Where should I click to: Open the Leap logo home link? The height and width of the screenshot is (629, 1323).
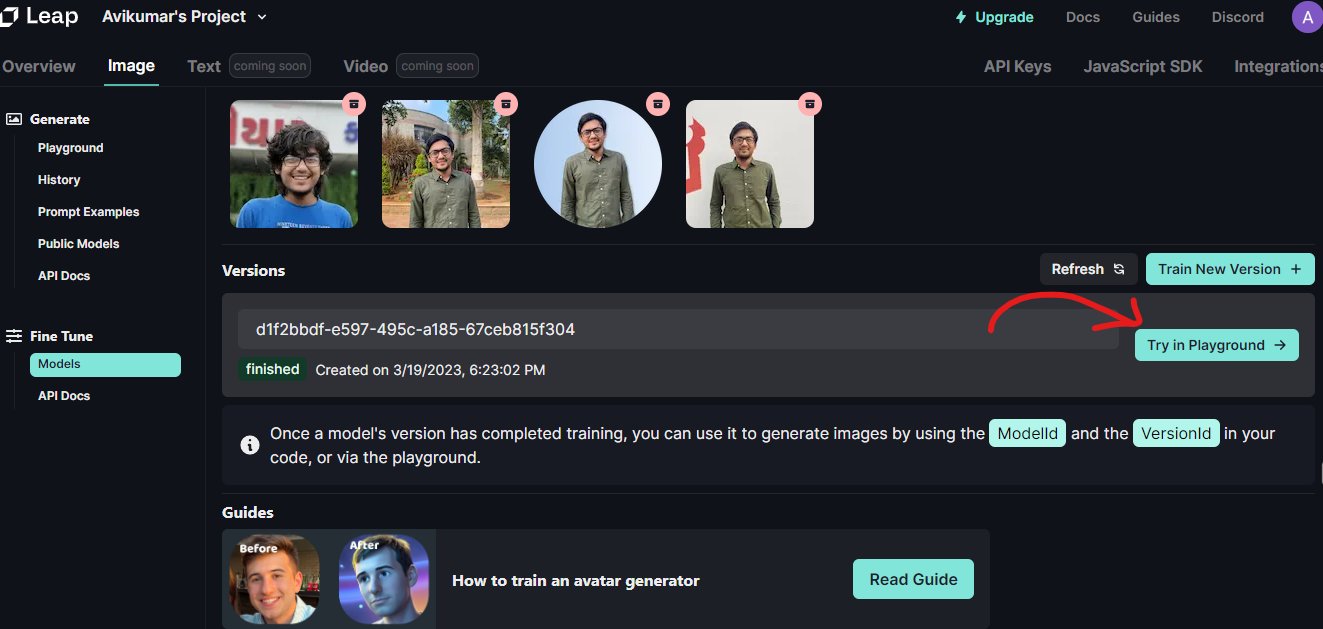point(39,17)
